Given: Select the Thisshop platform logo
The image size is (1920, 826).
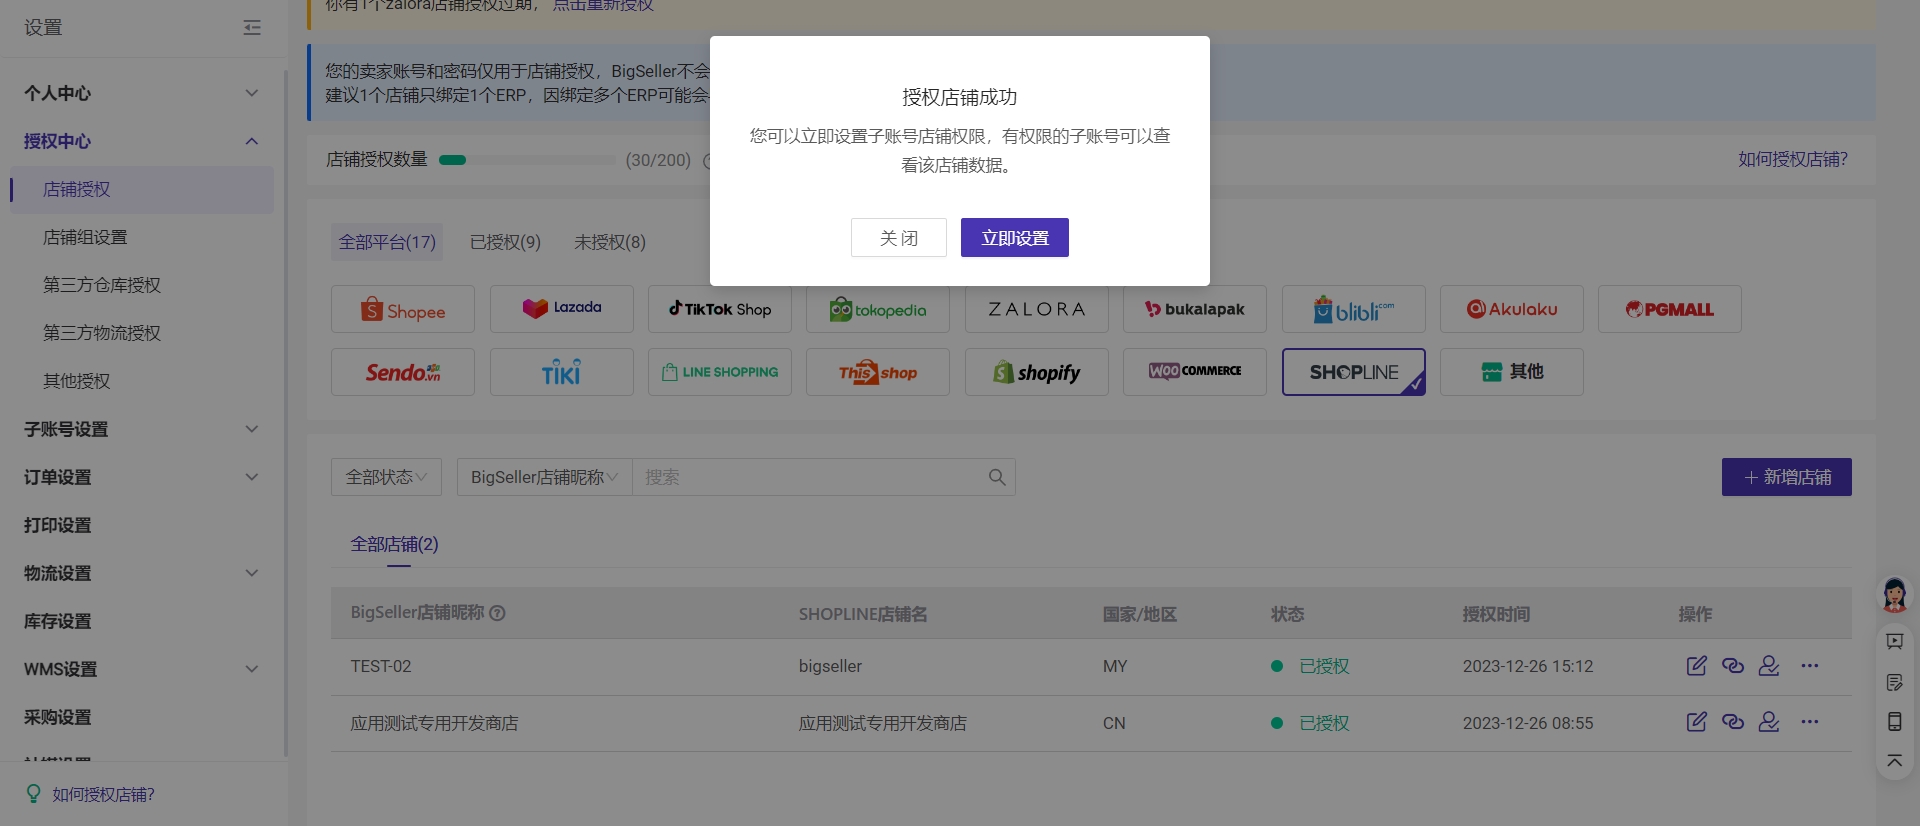Looking at the screenshot, I should click(878, 372).
